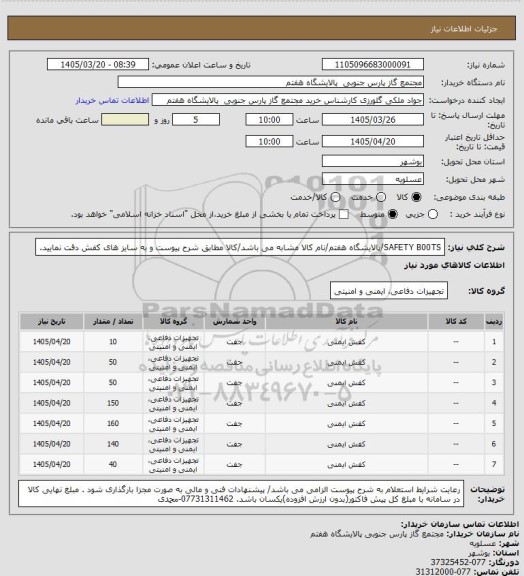Viewport: 524px width, 576px height.
Task: Click quantity 140 in row 6
Action: pyautogui.click(x=113, y=444)
